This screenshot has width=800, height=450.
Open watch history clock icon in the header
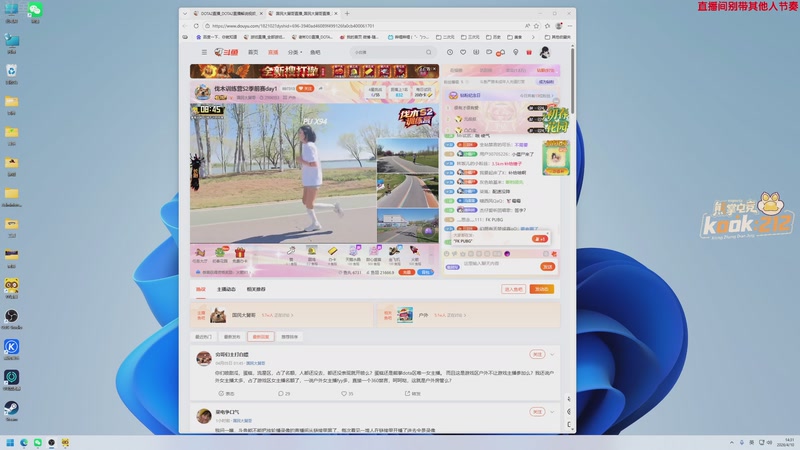pyautogui.click(x=449, y=52)
